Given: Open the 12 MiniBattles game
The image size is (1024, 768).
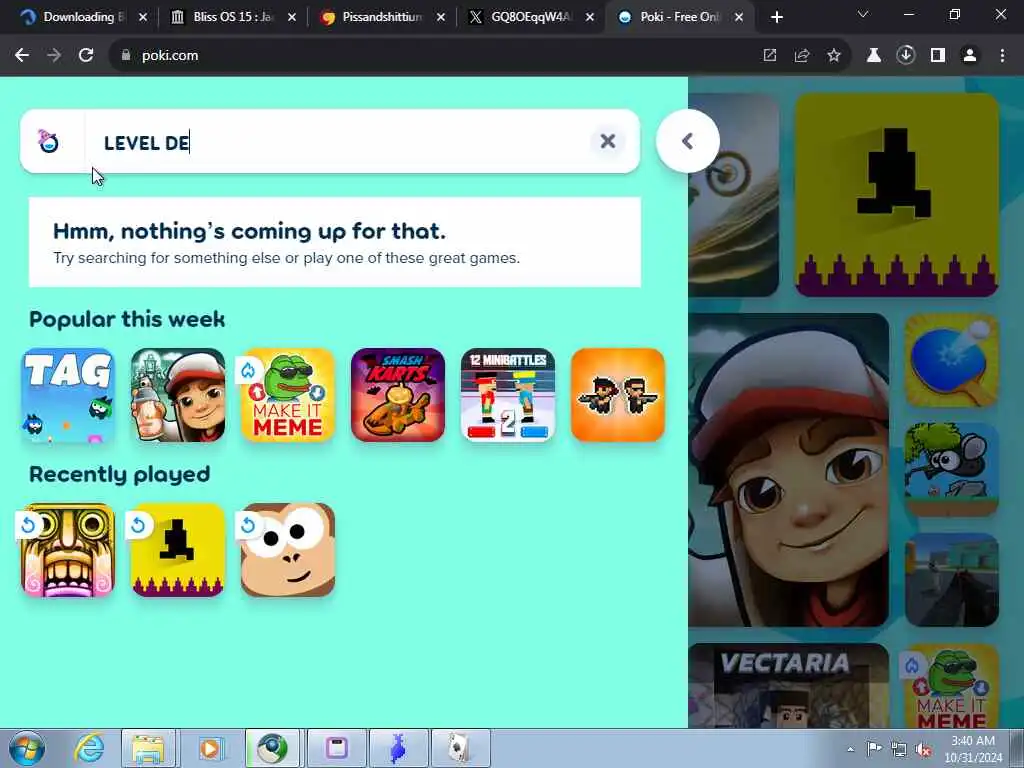Looking at the screenshot, I should click(507, 395).
